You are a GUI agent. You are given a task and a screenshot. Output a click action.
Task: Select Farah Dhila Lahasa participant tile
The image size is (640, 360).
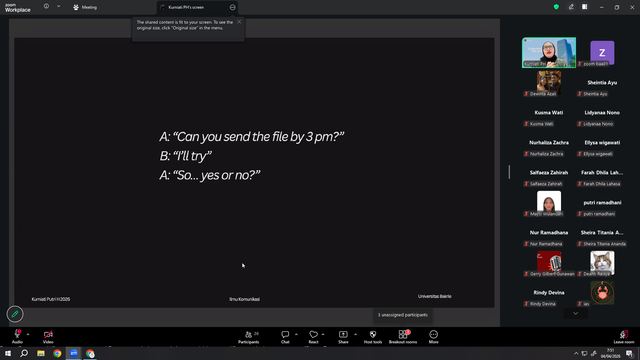(x=602, y=173)
